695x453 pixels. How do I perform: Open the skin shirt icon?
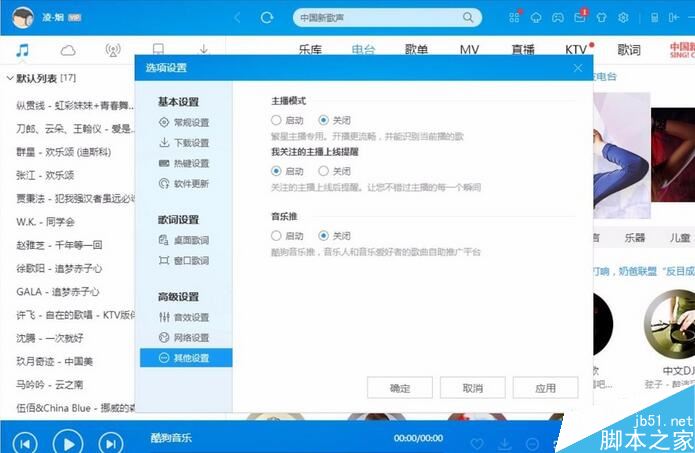click(x=601, y=17)
